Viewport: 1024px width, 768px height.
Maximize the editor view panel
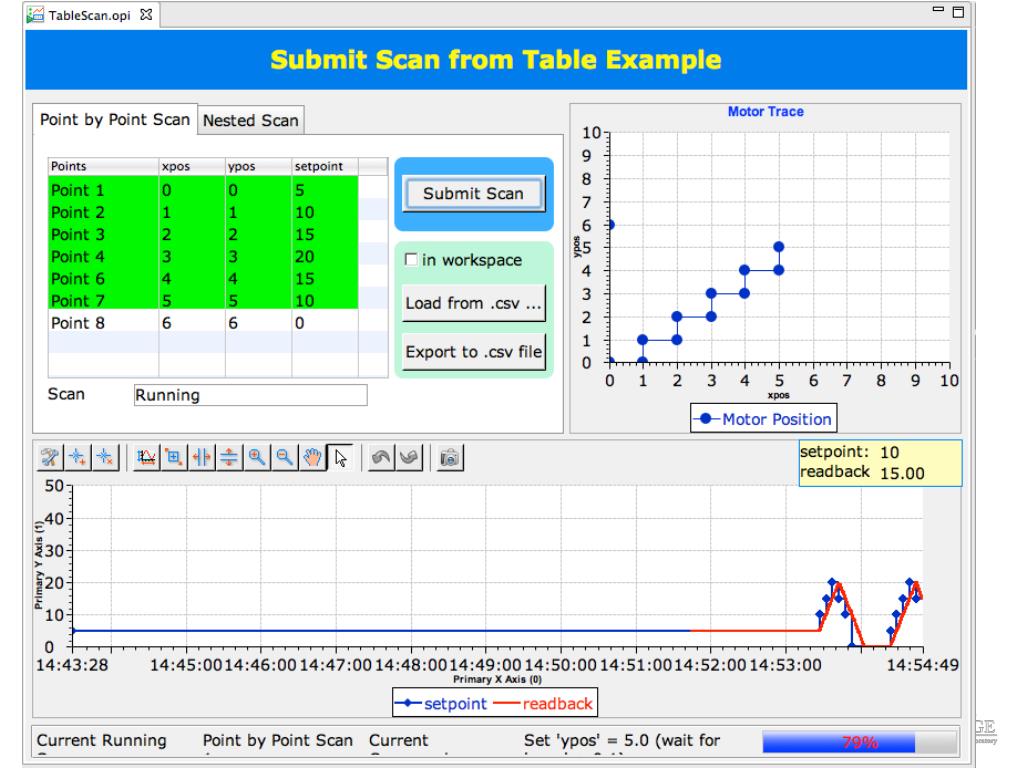click(959, 12)
